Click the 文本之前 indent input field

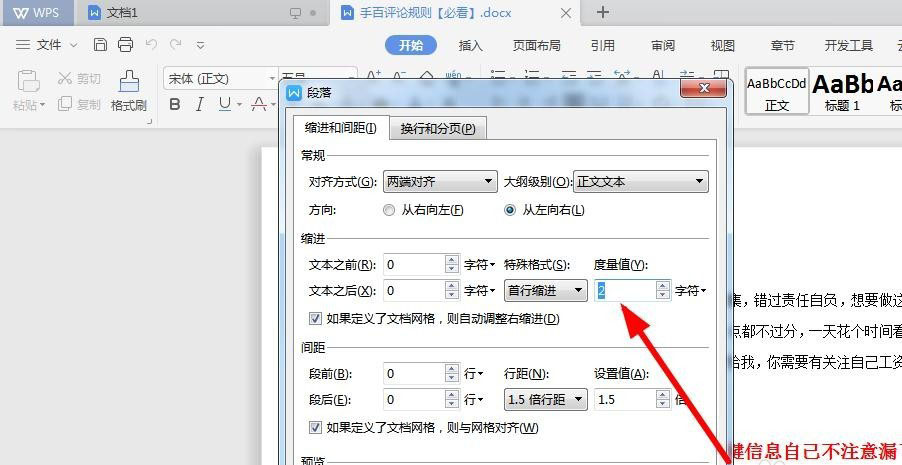click(414, 265)
